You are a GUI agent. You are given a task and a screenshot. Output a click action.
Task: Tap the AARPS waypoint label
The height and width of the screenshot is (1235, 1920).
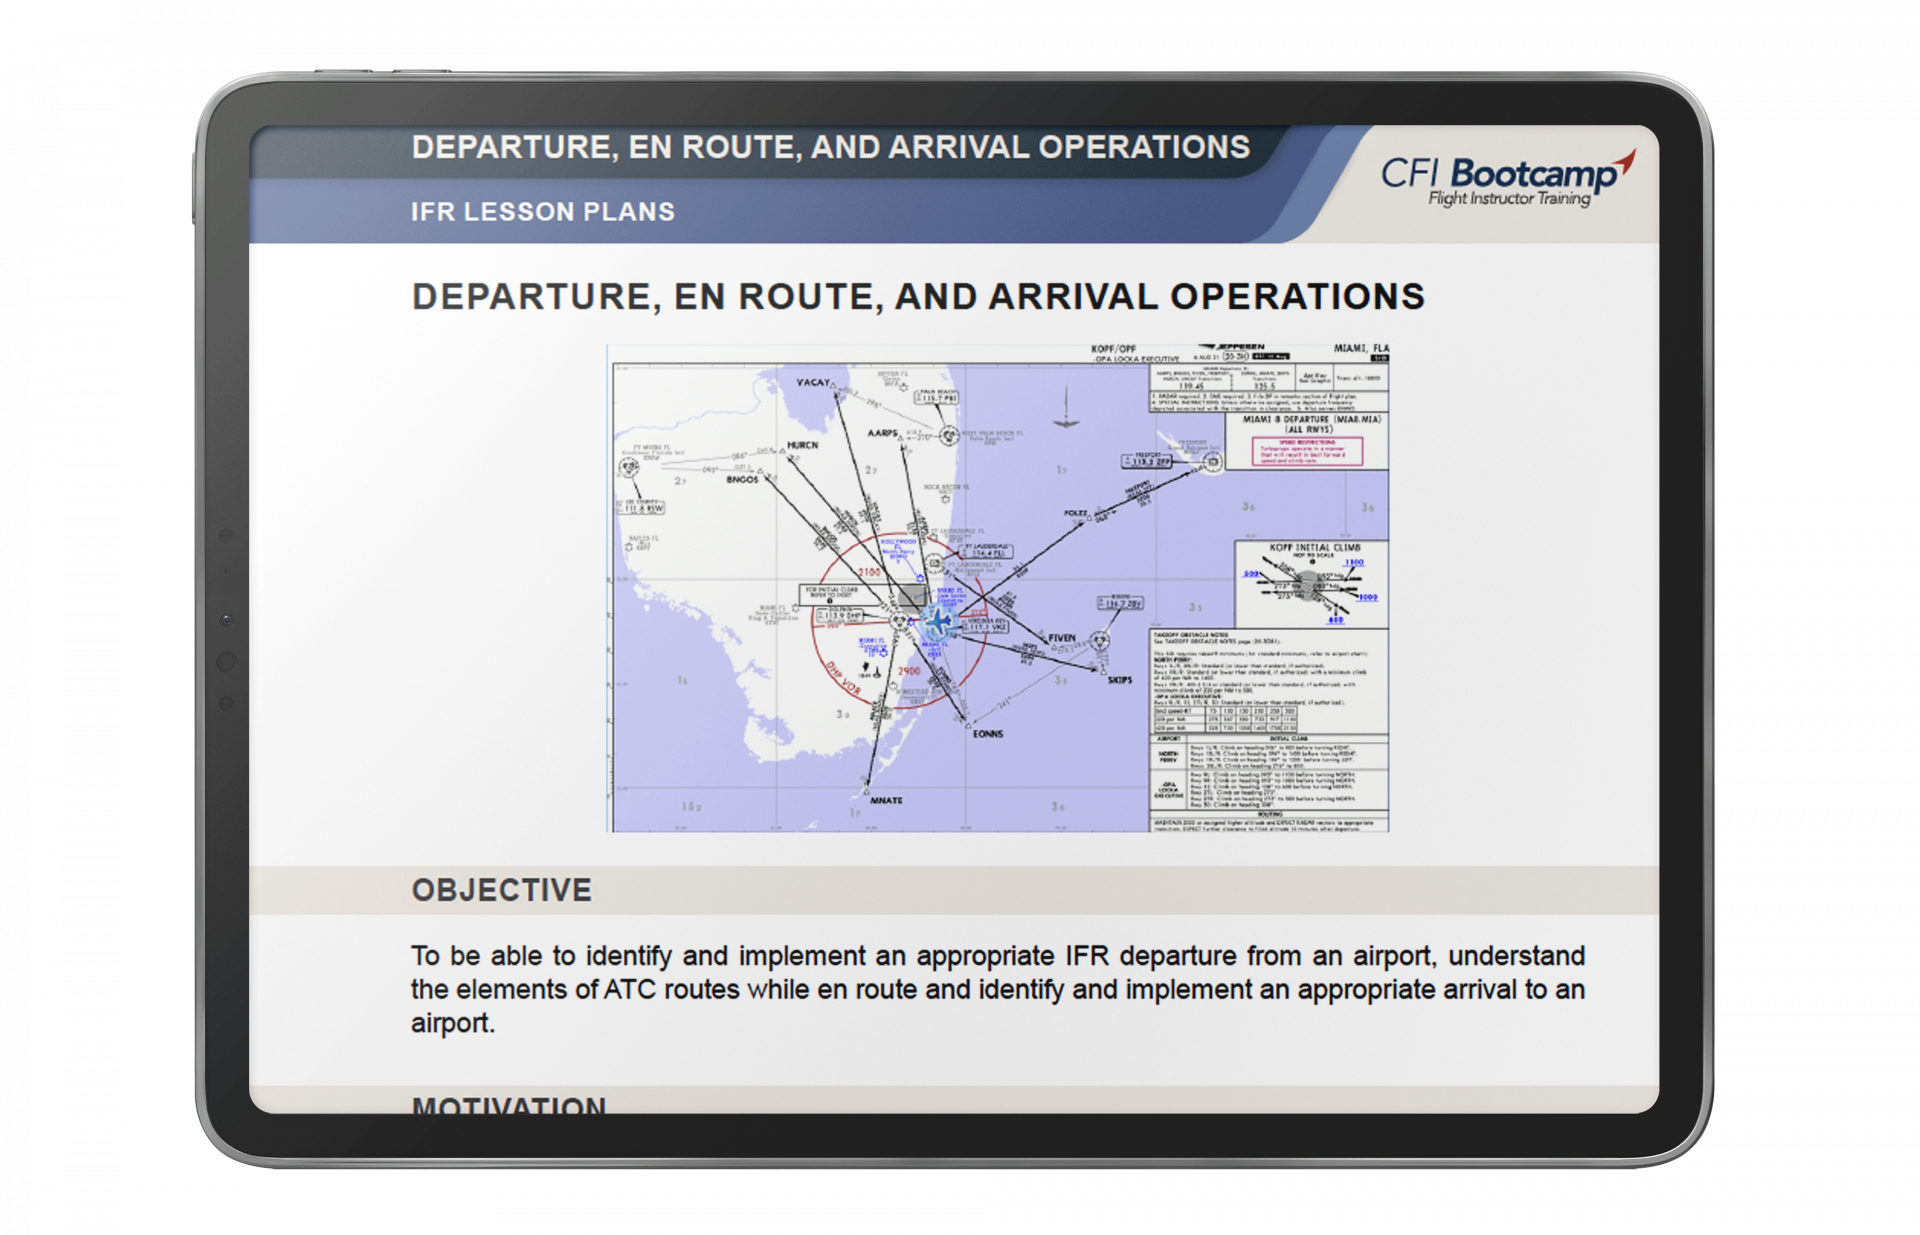(883, 433)
